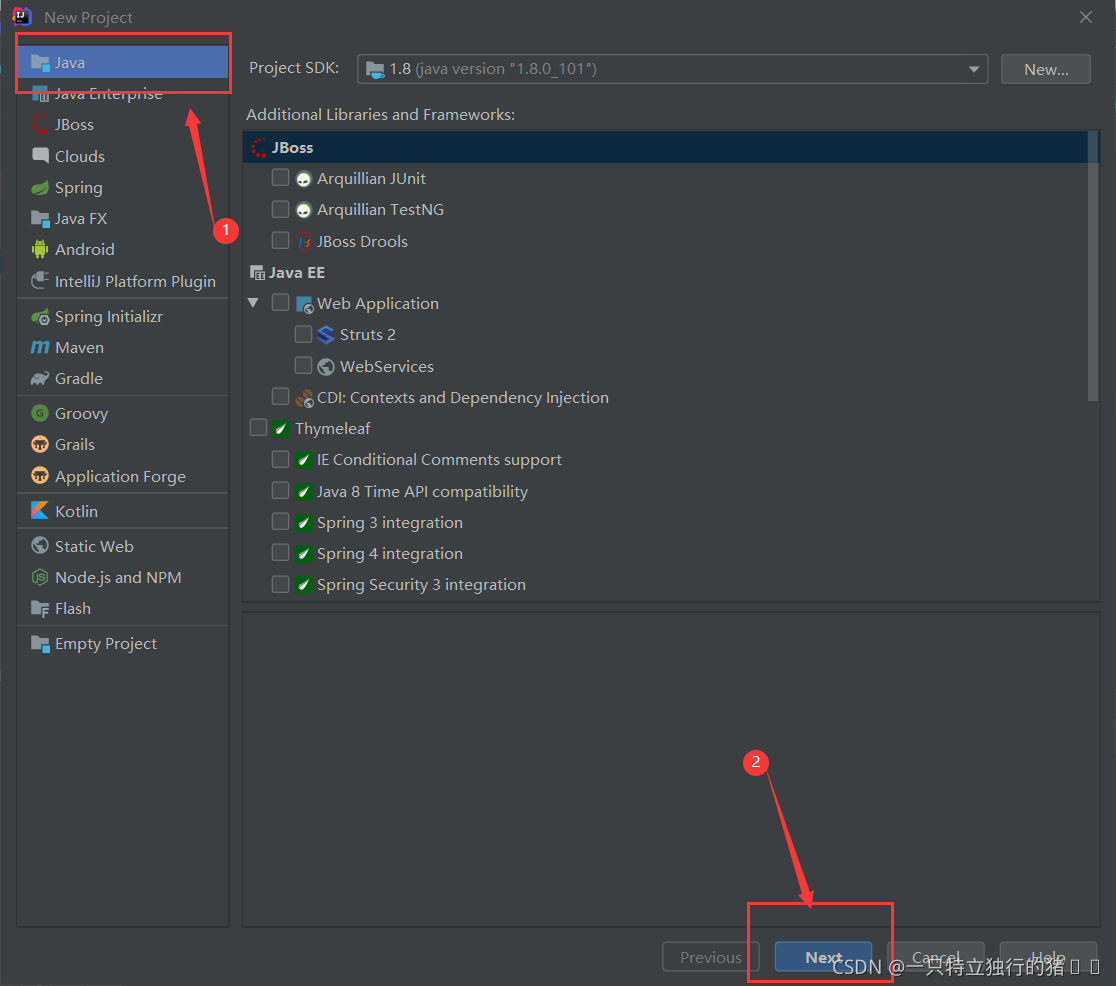Click the Help button
The height and width of the screenshot is (986, 1116).
1048,958
